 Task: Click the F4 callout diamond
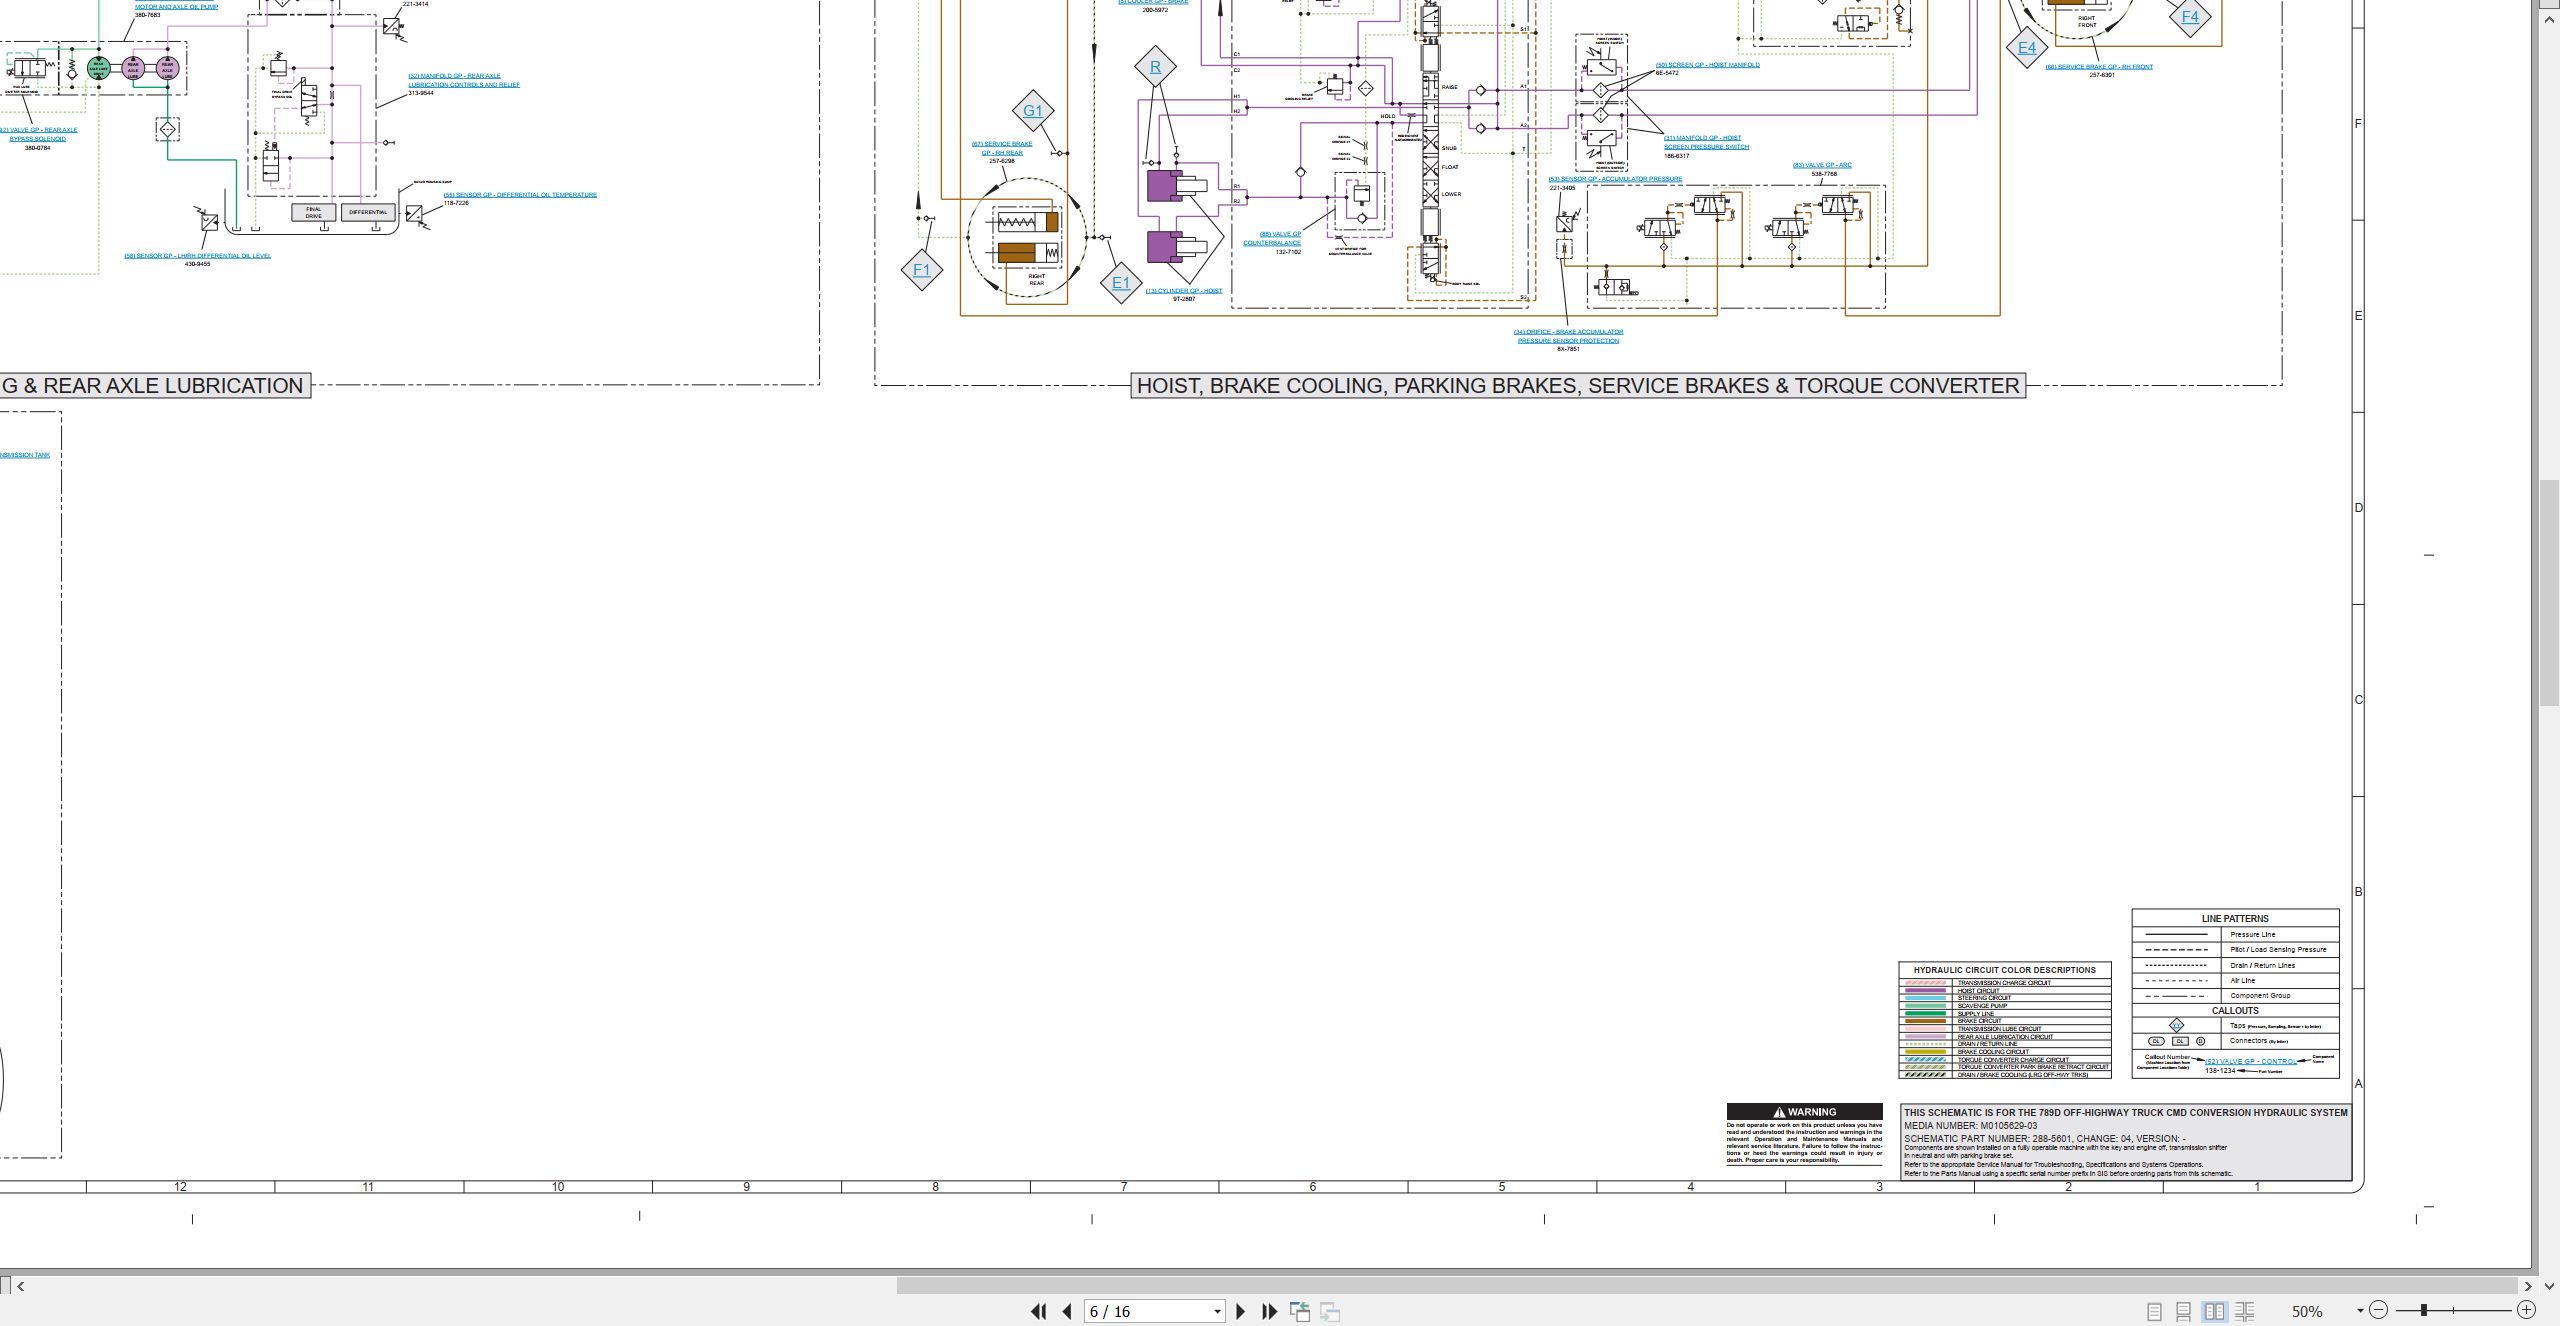2190,17
